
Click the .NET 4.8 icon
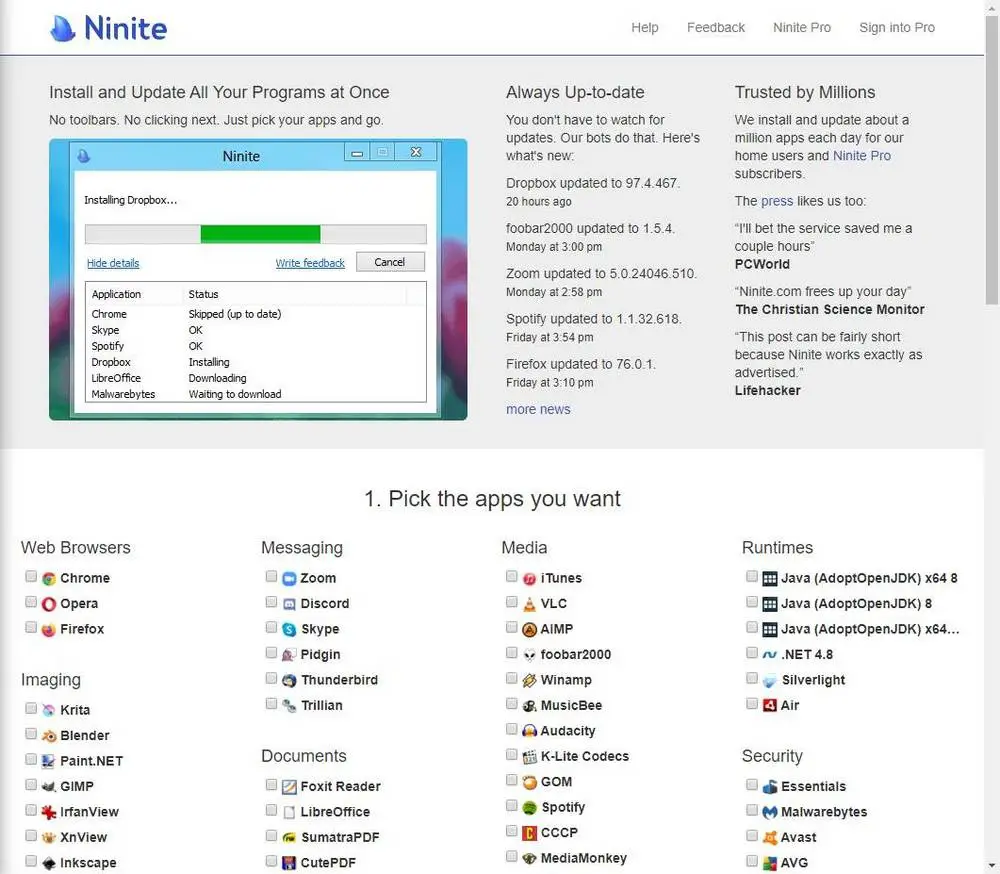click(x=770, y=655)
